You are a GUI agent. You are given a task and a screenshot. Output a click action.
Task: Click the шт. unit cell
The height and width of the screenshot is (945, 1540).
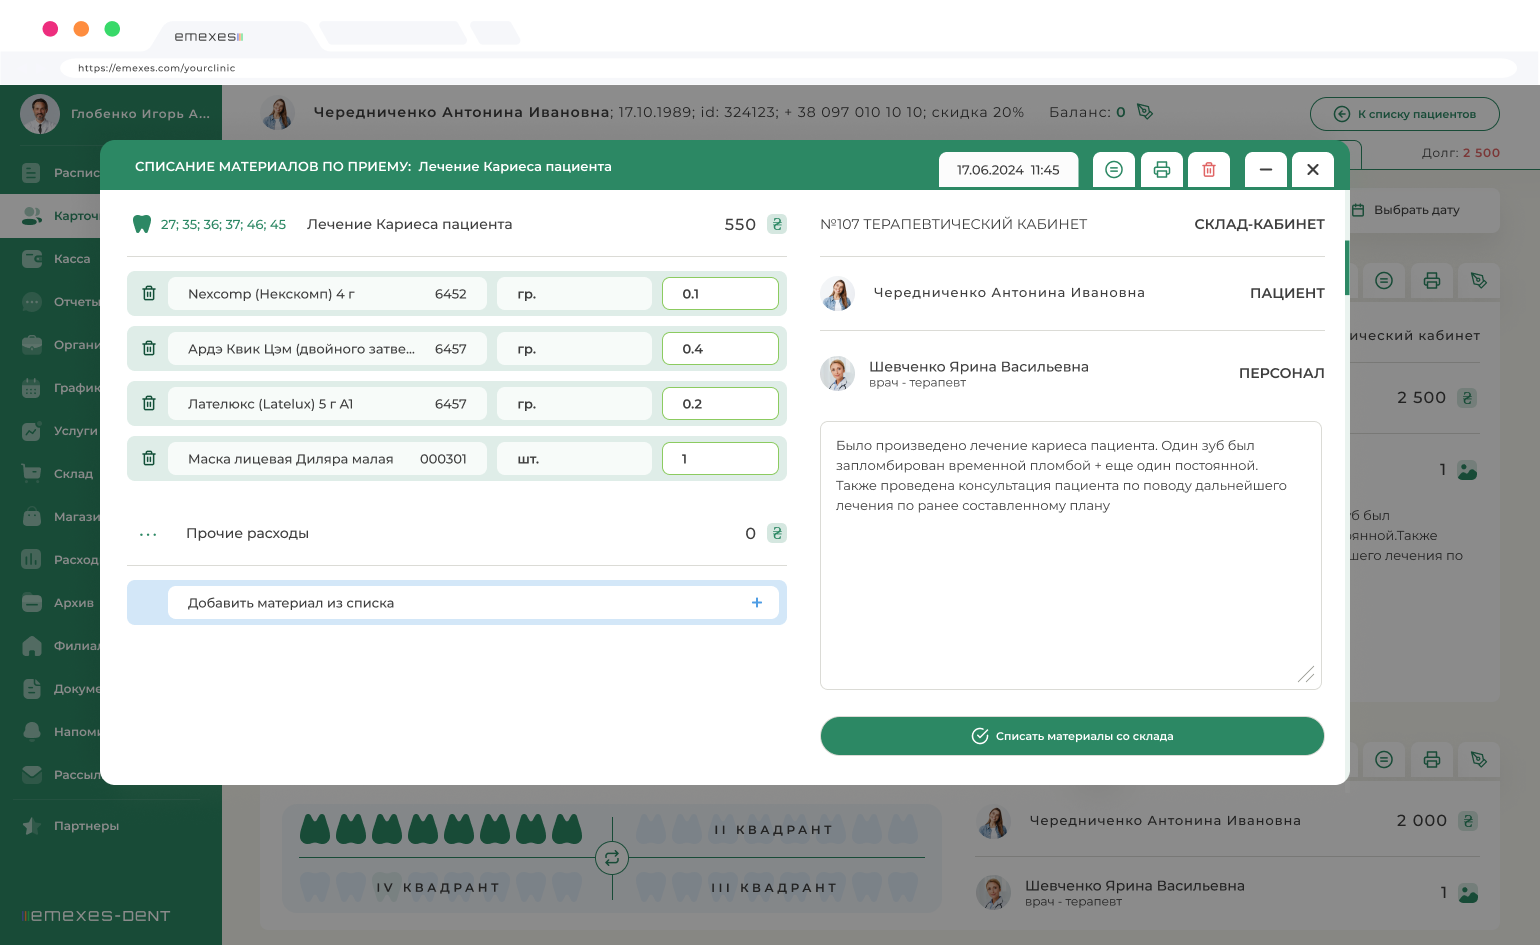tap(575, 459)
